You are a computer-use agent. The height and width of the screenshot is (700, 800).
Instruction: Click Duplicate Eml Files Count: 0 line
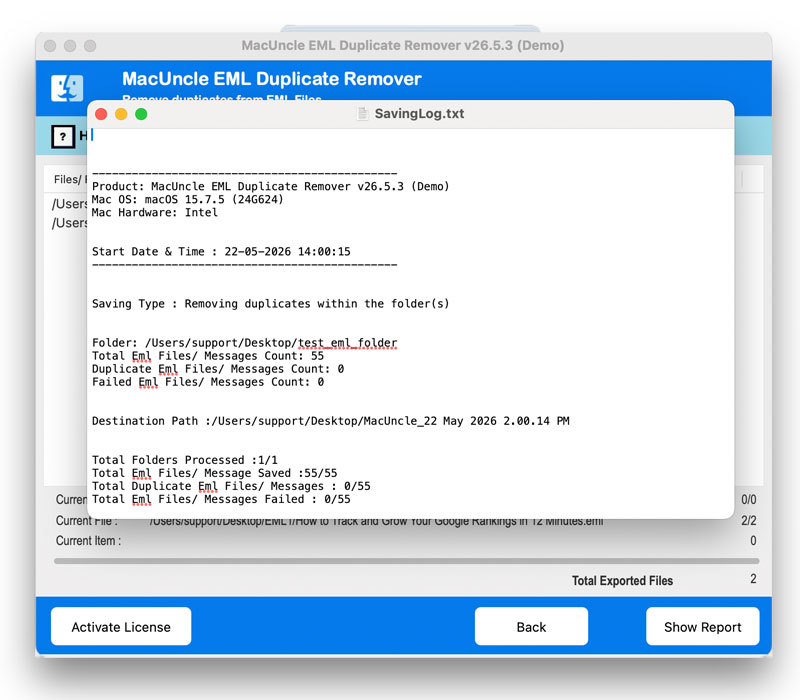tap(218, 369)
